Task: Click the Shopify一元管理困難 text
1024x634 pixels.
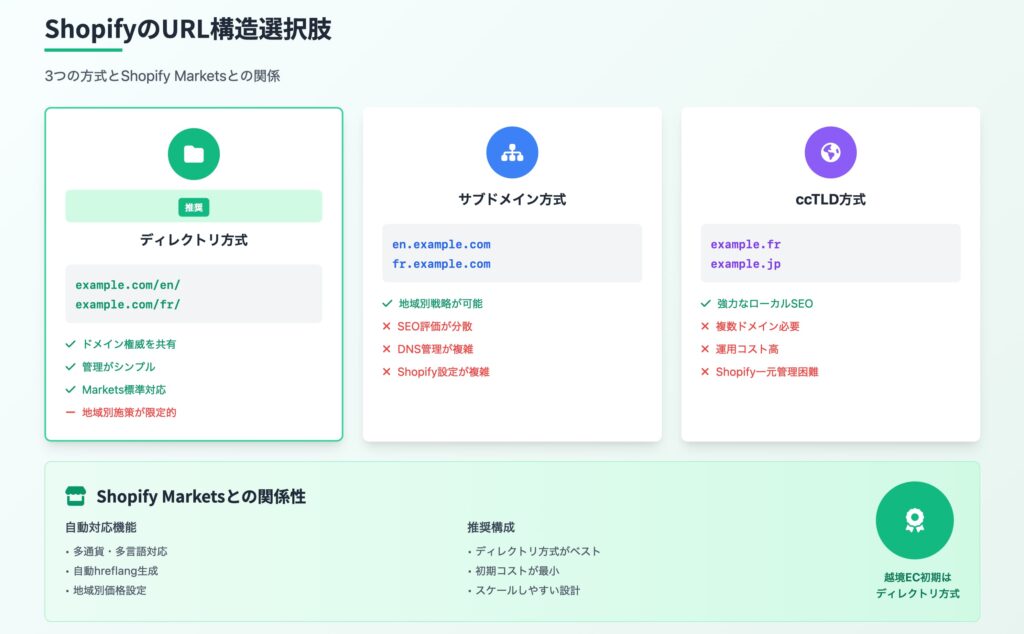Action: click(x=767, y=372)
